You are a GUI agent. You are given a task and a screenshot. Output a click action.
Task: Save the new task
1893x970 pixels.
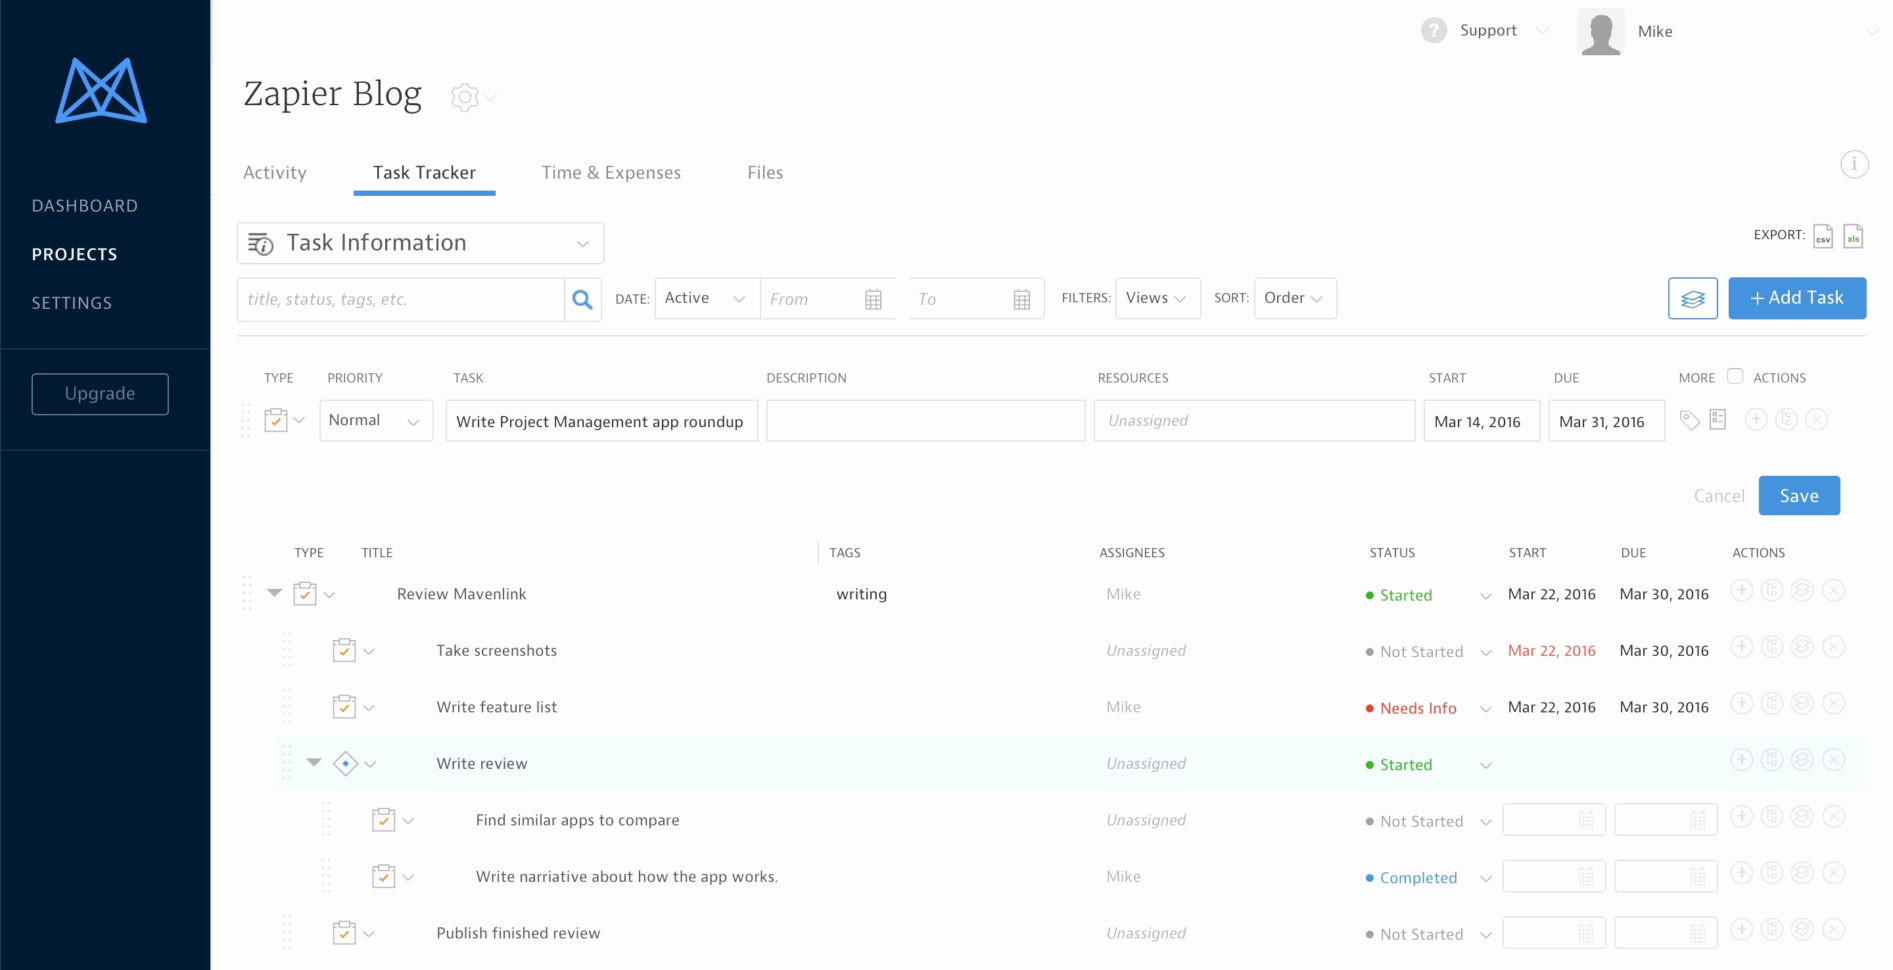point(1799,495)
